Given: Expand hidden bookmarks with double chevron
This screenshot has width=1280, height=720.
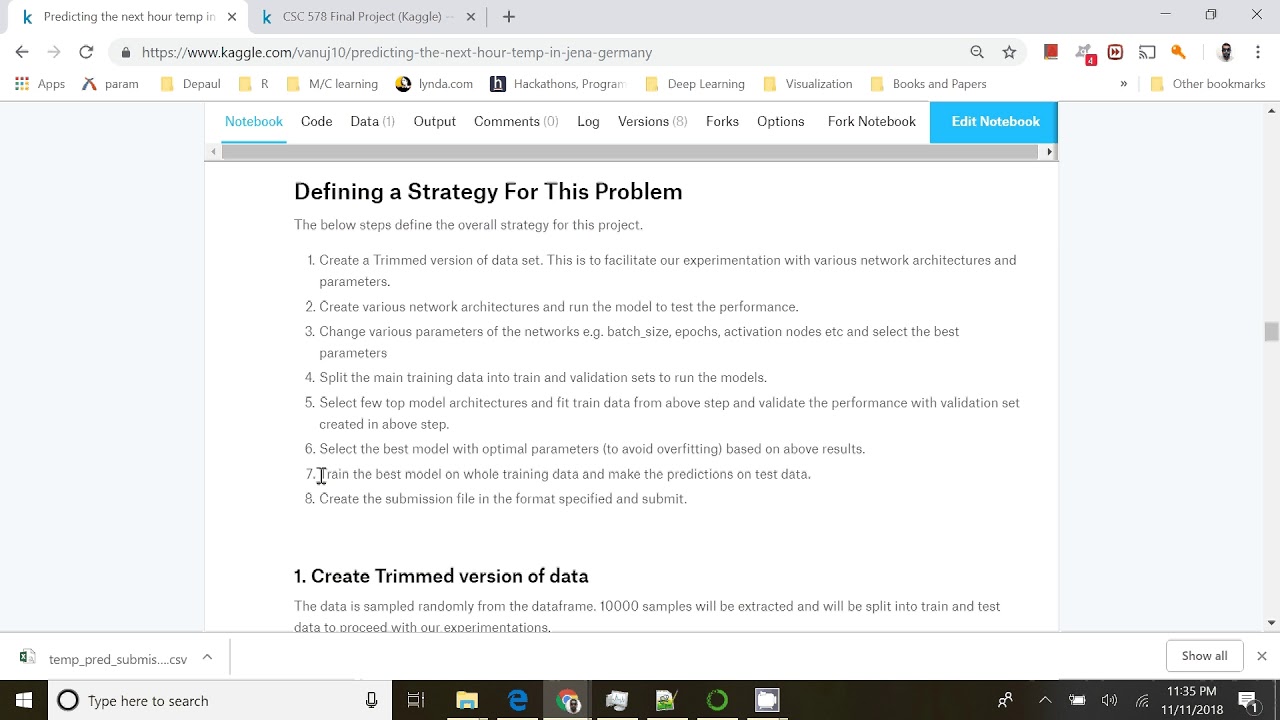Looking at the screenshot, I should [1123, 84].
